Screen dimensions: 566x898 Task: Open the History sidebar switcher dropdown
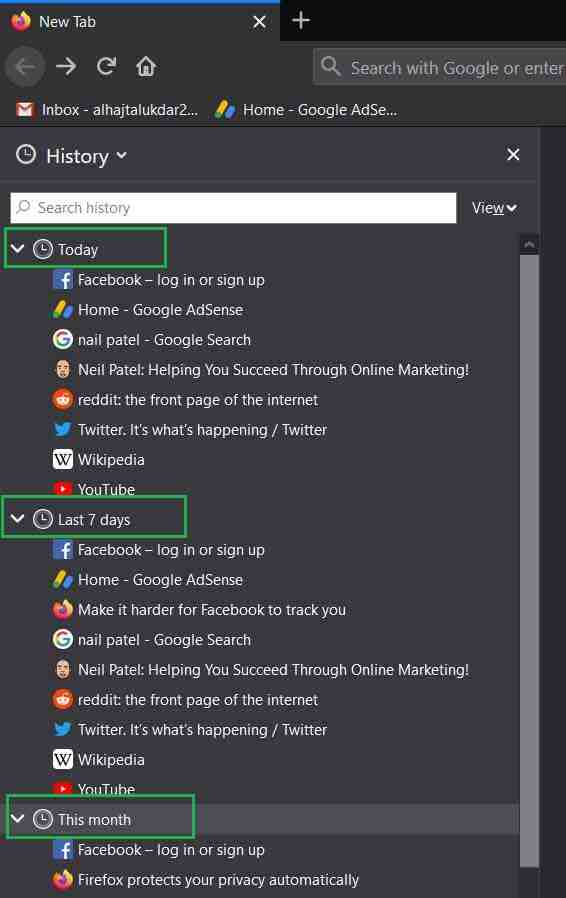86,156
